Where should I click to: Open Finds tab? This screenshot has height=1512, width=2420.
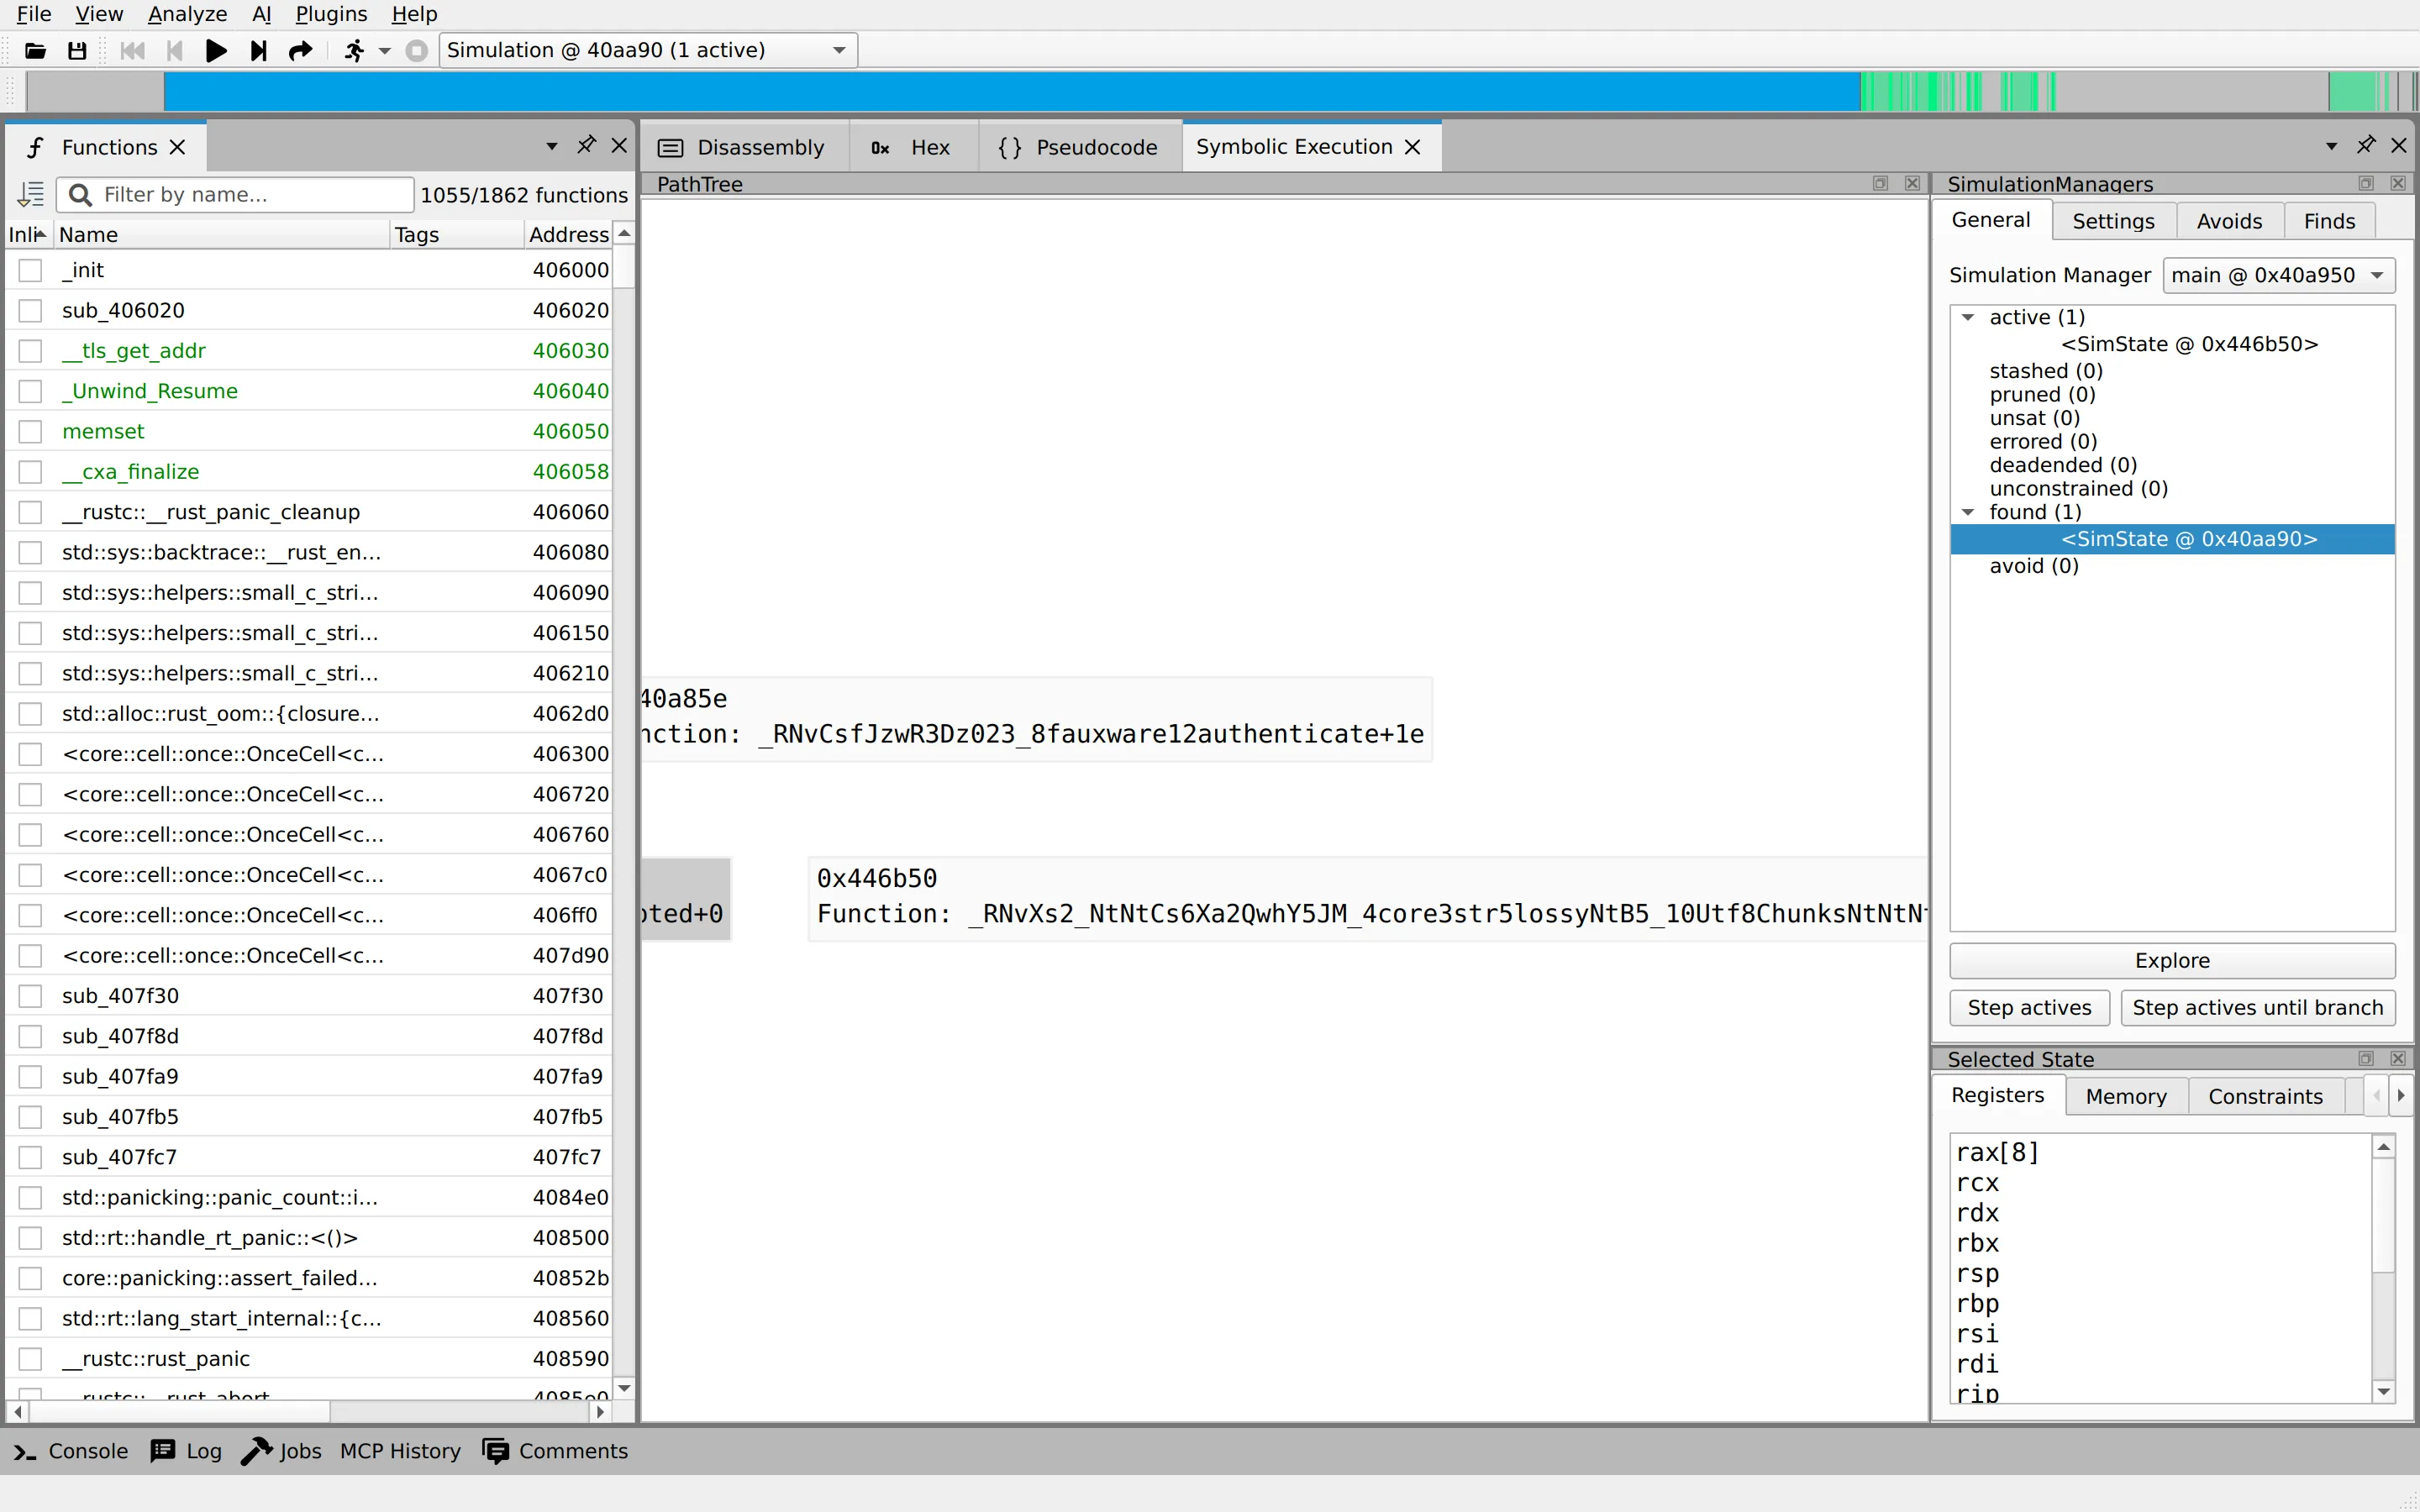pos(2329,221)
